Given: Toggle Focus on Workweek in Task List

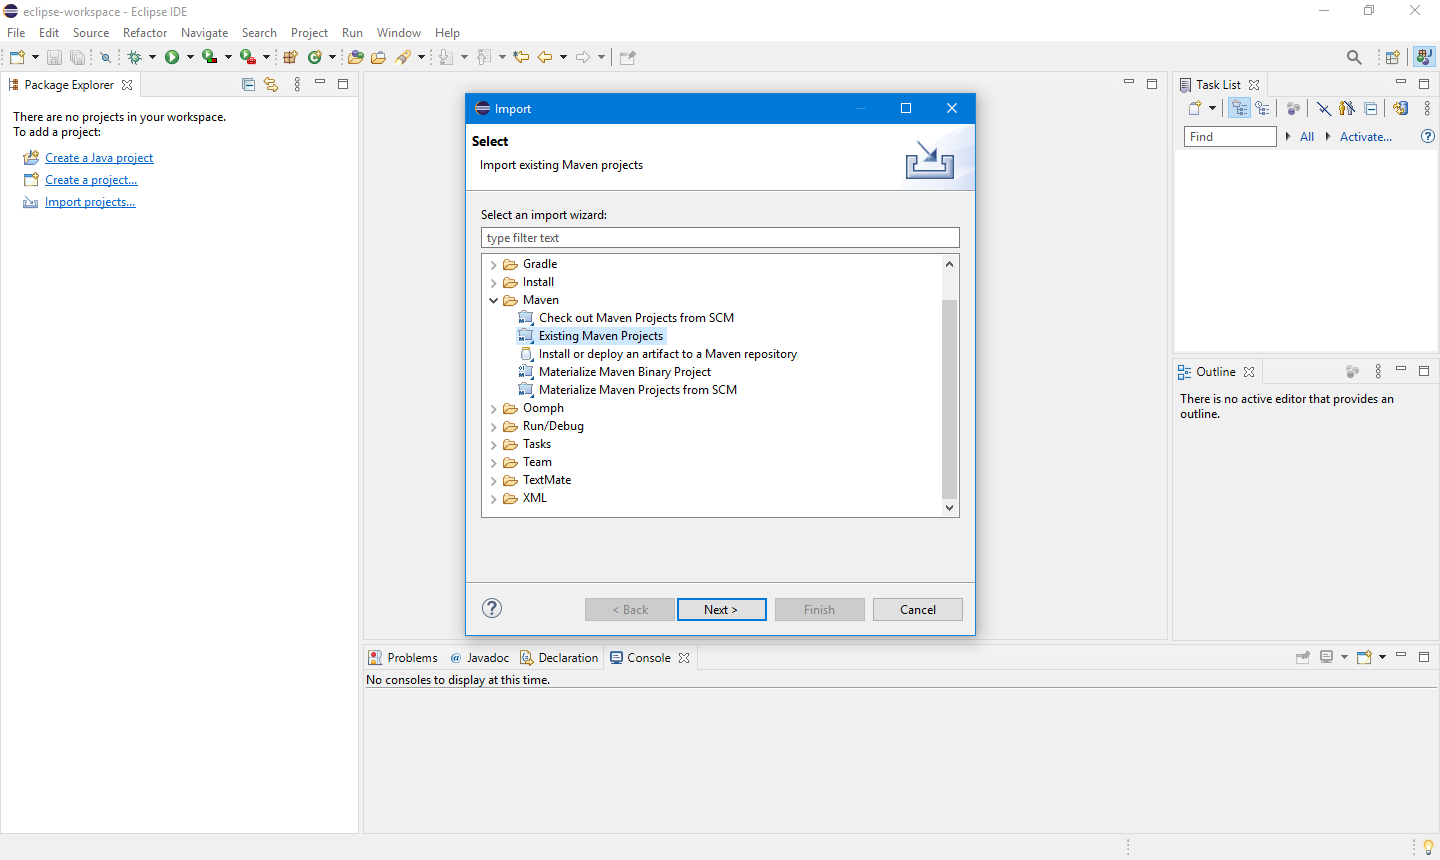Looking at the screenshot, I should tap(1293, 108).
